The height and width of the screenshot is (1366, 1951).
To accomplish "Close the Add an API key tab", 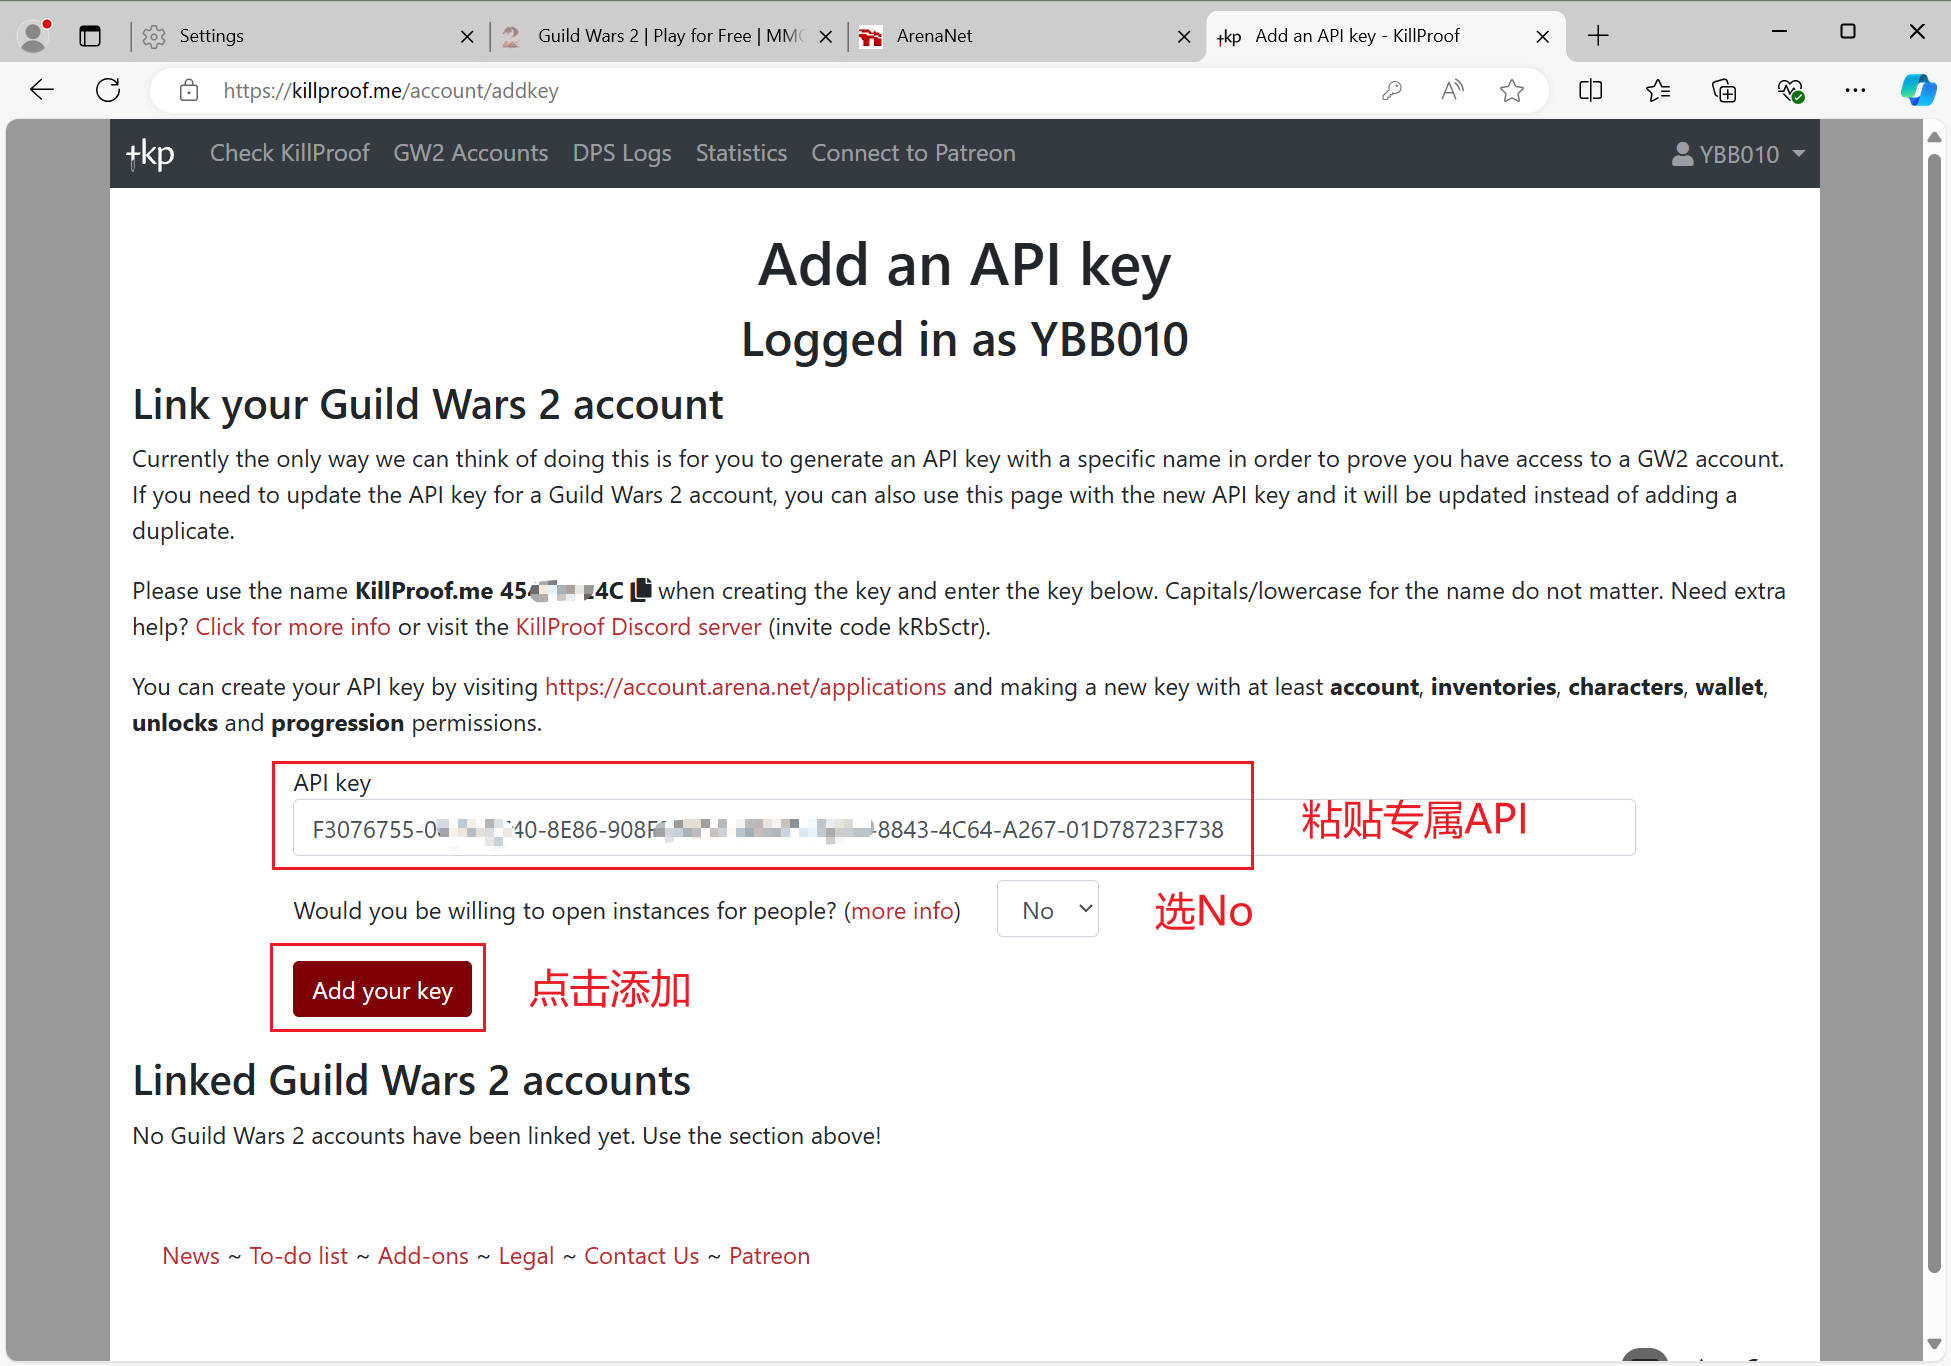I will [1543, 37].
